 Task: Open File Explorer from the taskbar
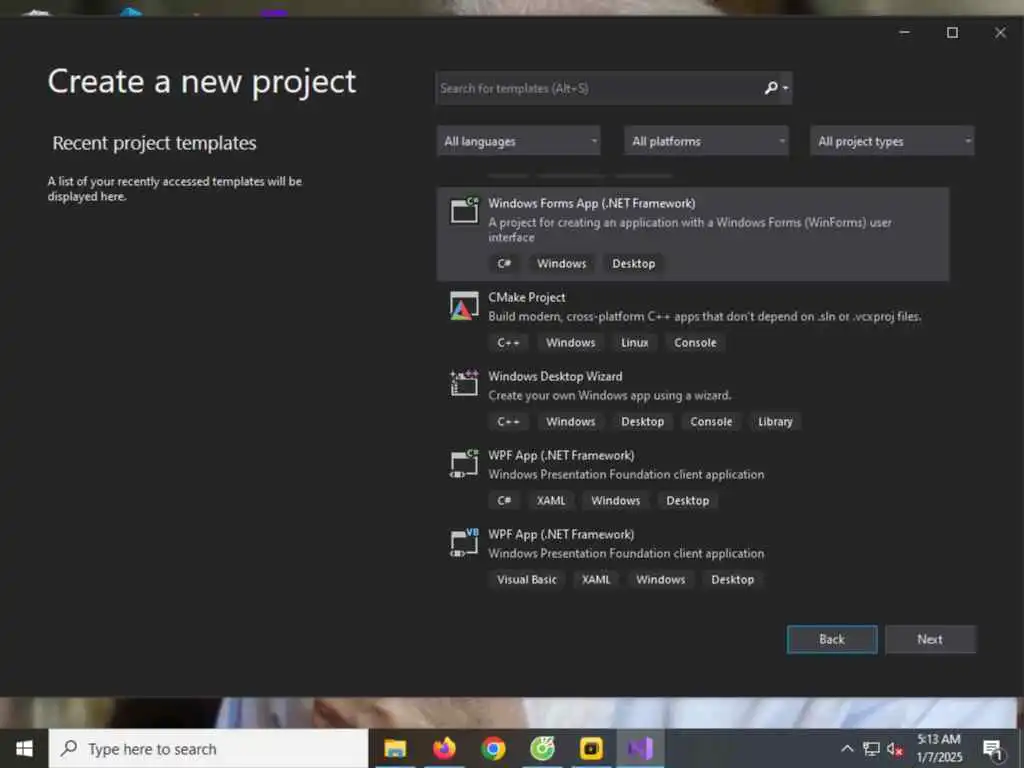[x=395, y=748]
